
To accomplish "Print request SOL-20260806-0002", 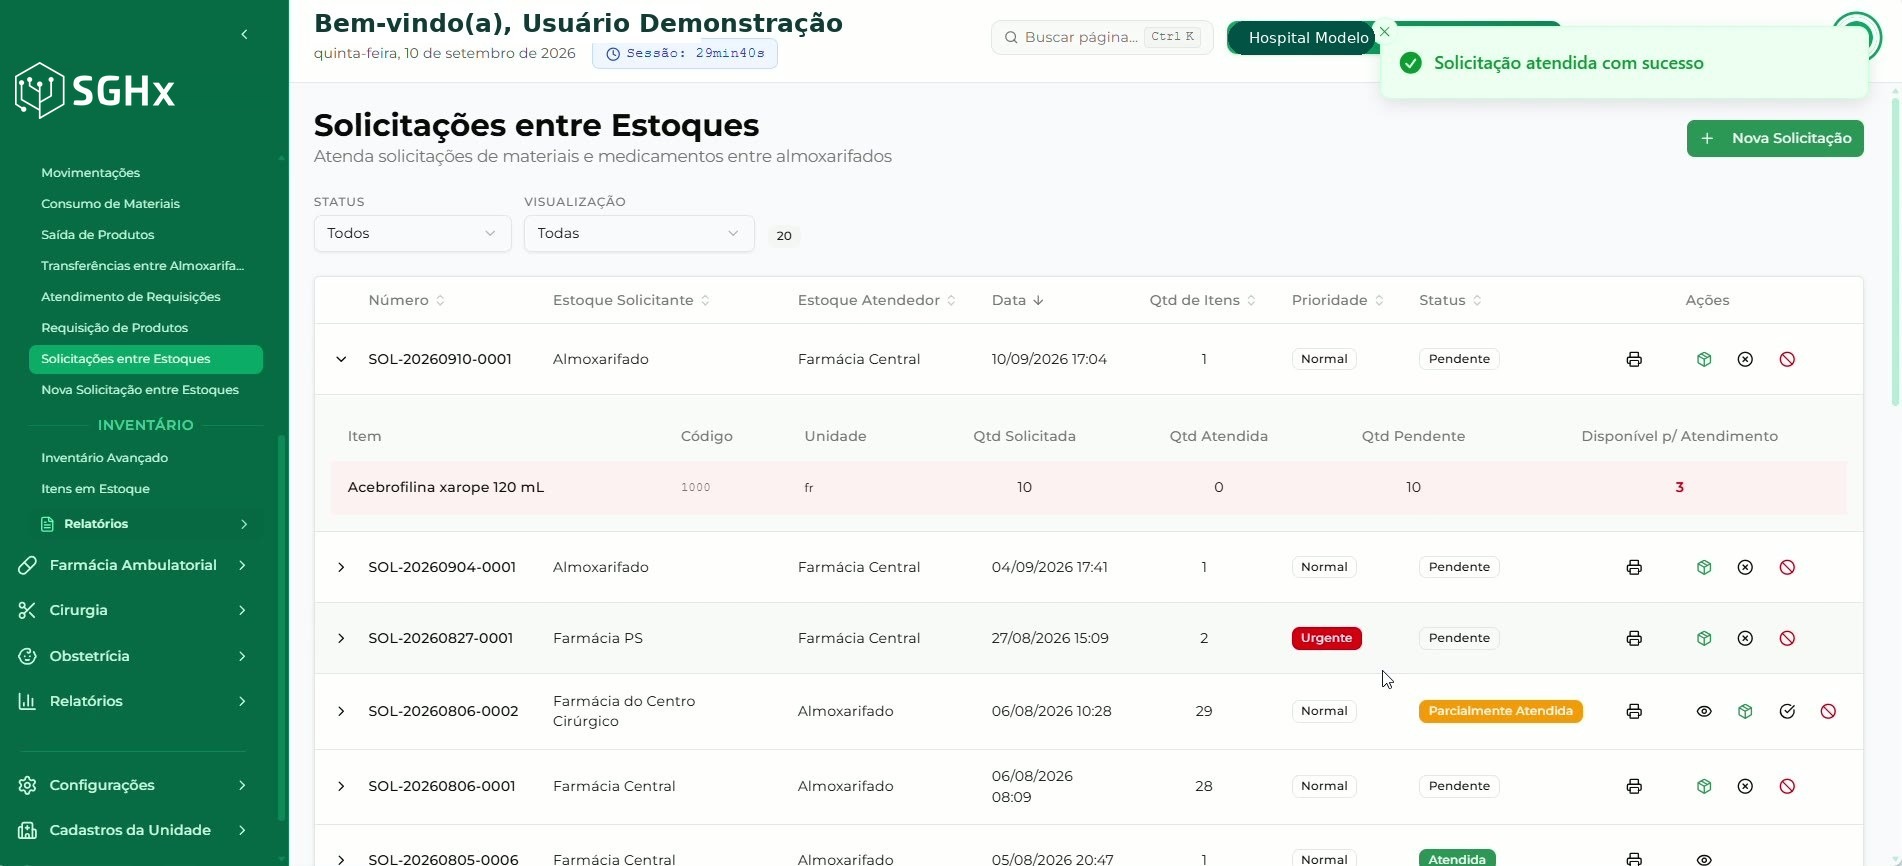I will (1634, 711).
